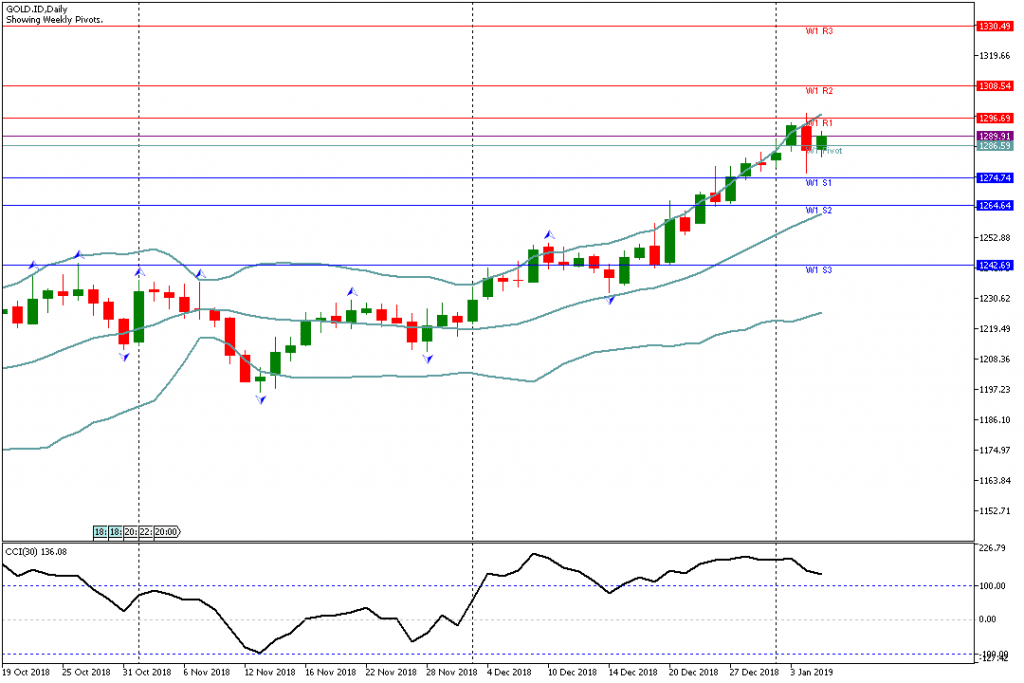Select the CCI(30) 136.08 indicator label
1024x683 pixels.
pyautogui.click(x=36, y=551)
